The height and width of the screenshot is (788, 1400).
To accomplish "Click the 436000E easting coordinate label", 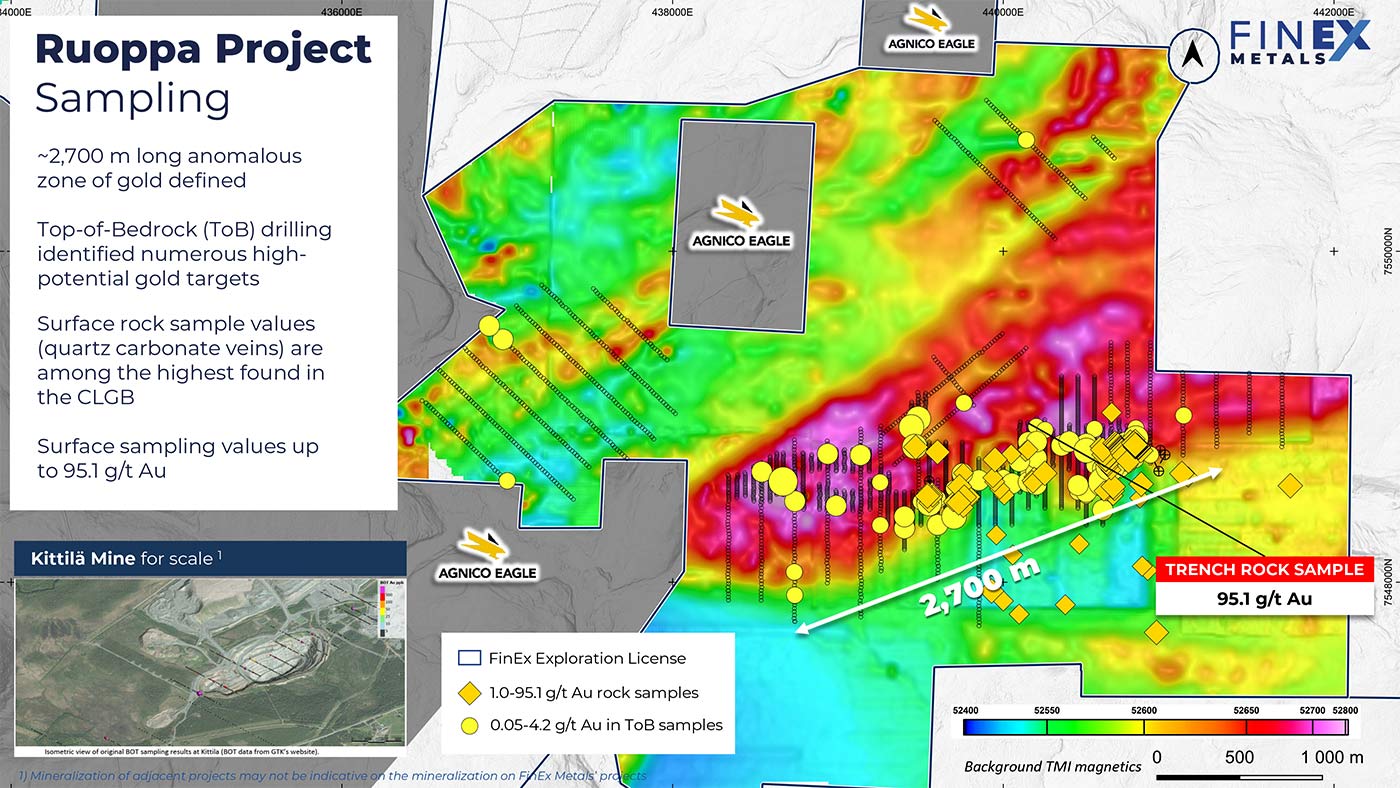I will click(x=340, y=12).
